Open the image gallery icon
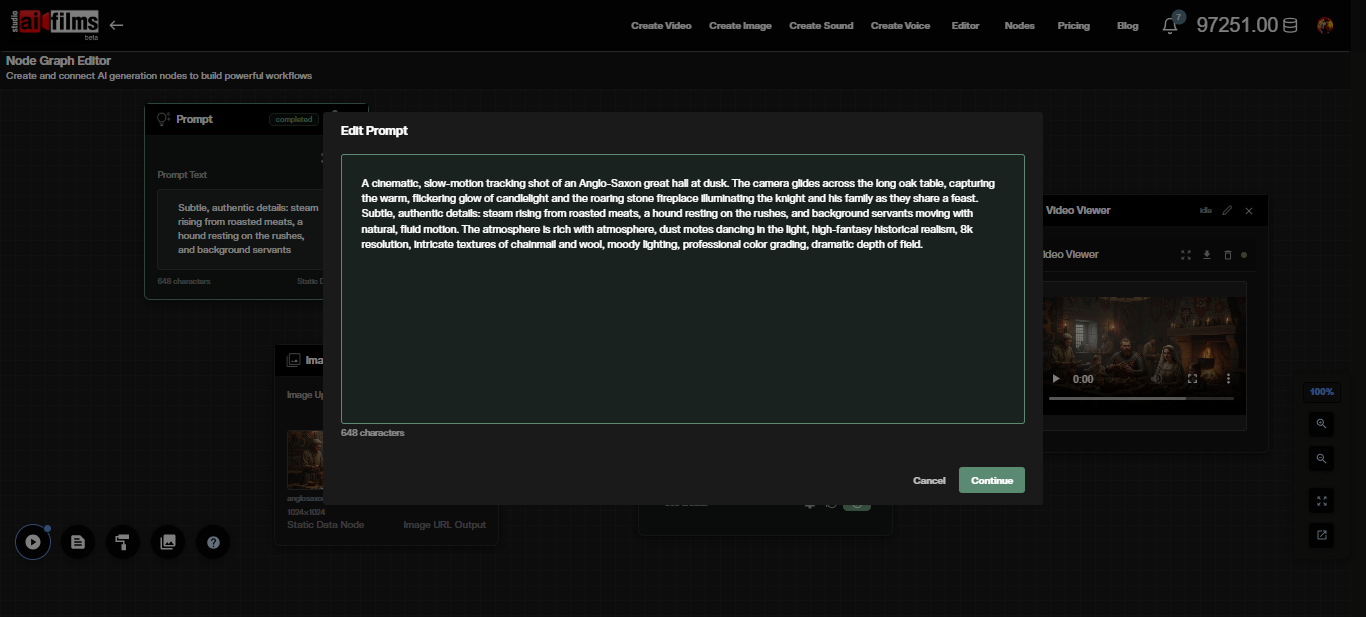This screenshot has width=1366, height=617. tap(168, 541)
